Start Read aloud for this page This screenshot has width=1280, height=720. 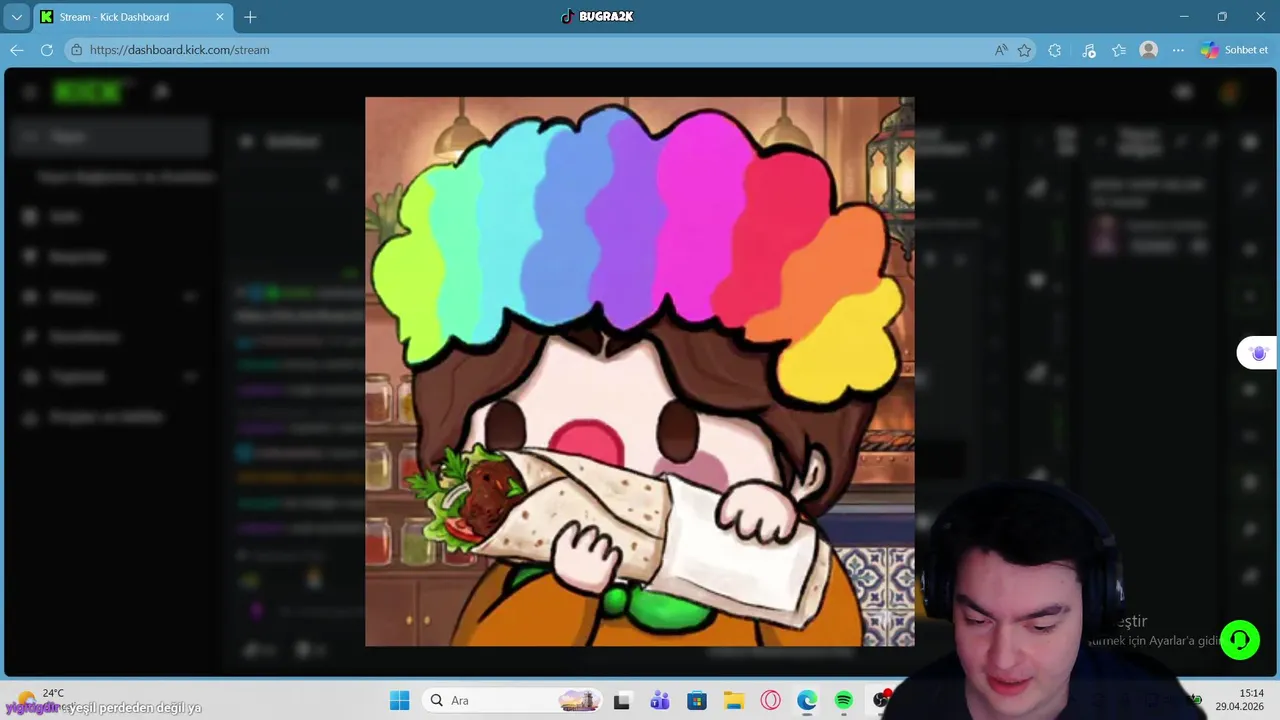click(1001, 50)
